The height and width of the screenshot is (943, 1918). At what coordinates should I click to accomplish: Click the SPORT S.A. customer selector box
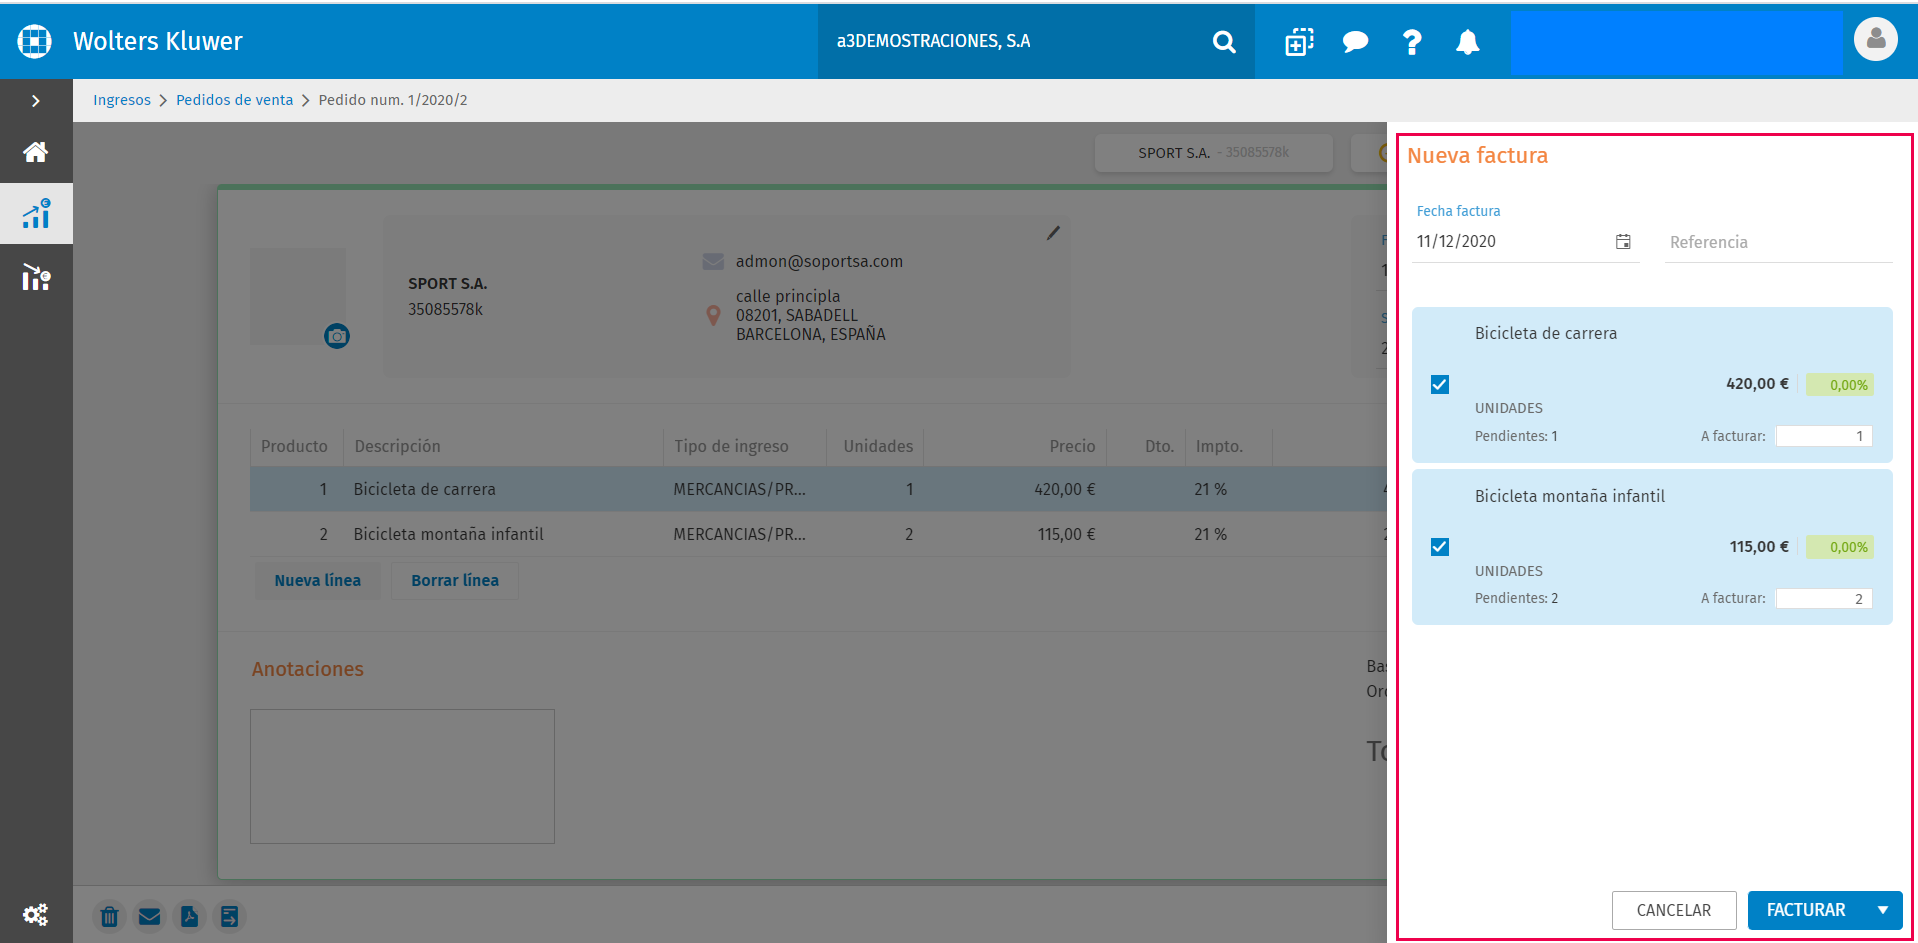[x=1213, y=153]
